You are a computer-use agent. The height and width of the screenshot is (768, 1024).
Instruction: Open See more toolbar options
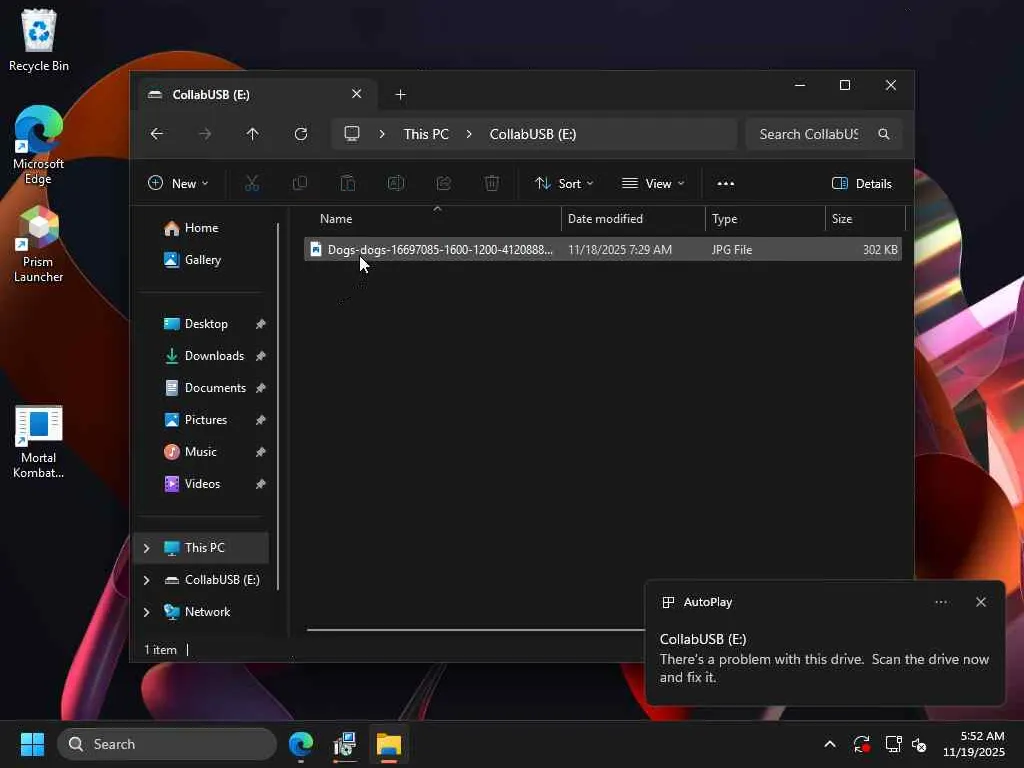(x=726, y=184)
